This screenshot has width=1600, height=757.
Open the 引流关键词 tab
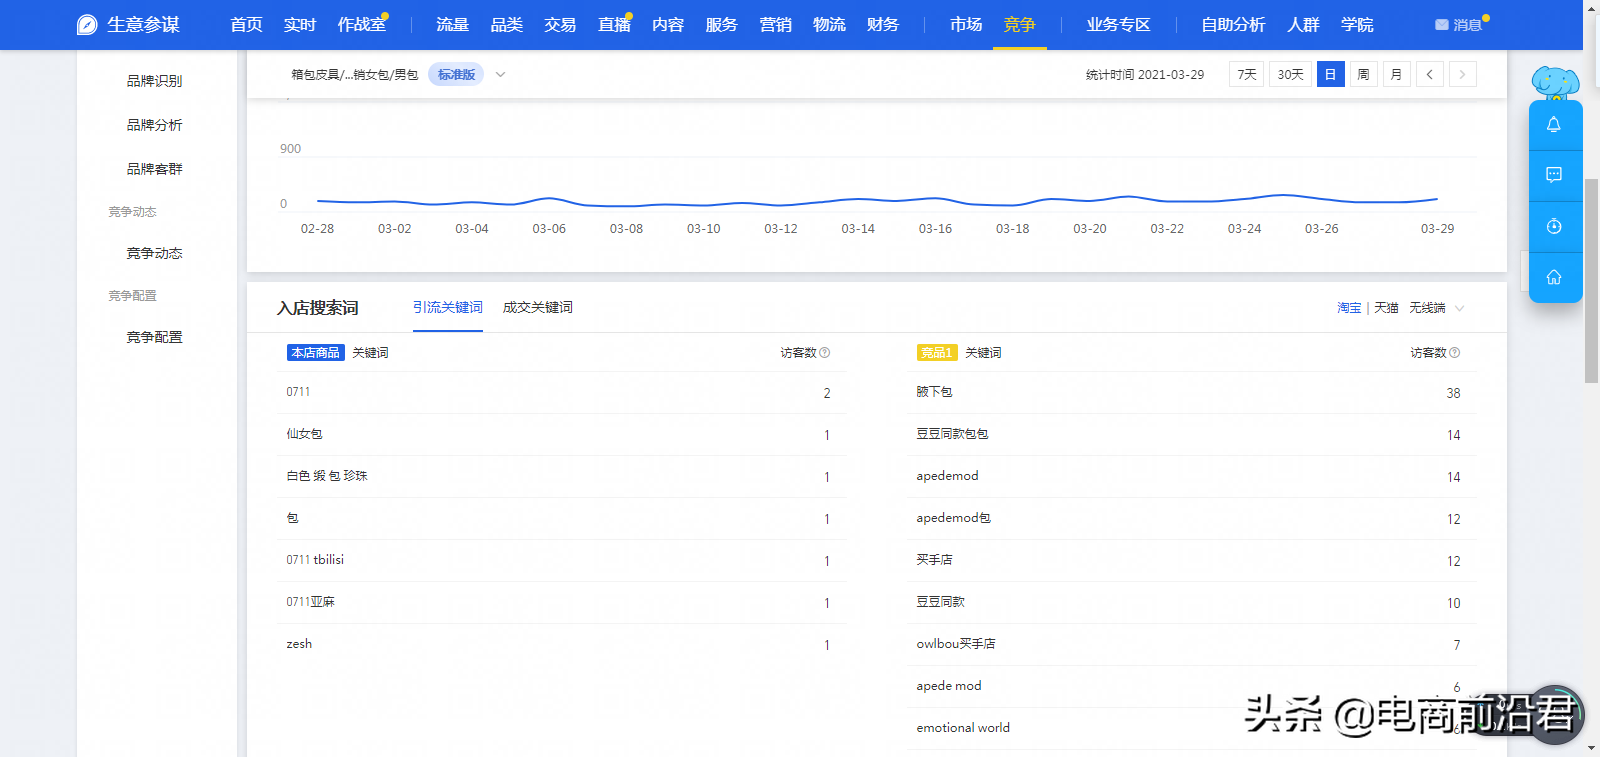click(x=448, y=308)
